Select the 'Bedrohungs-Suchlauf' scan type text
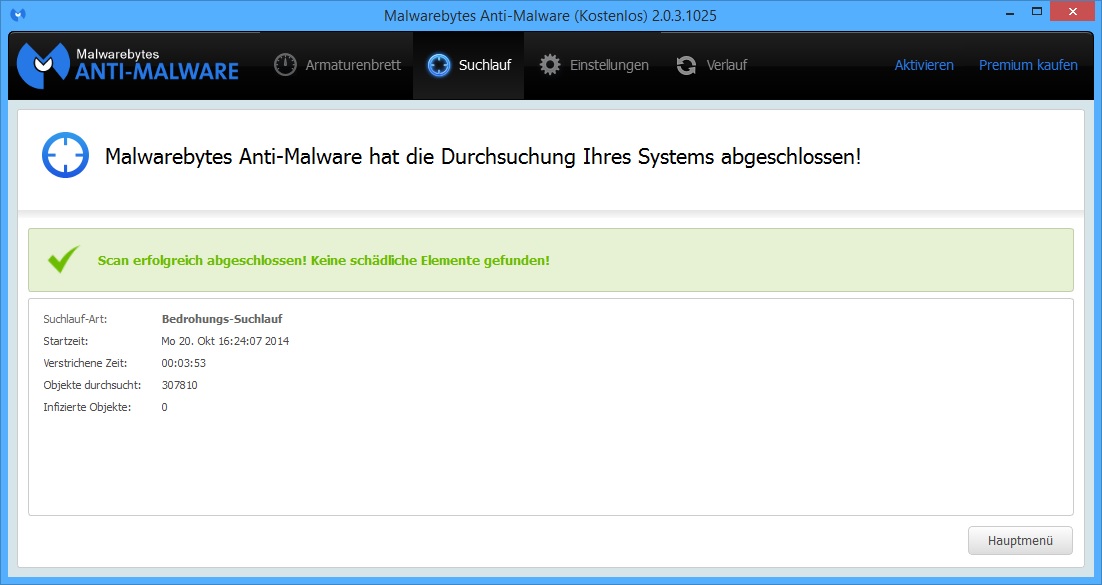The height and width of the screenshot is (585, 1102). point(222,319)
